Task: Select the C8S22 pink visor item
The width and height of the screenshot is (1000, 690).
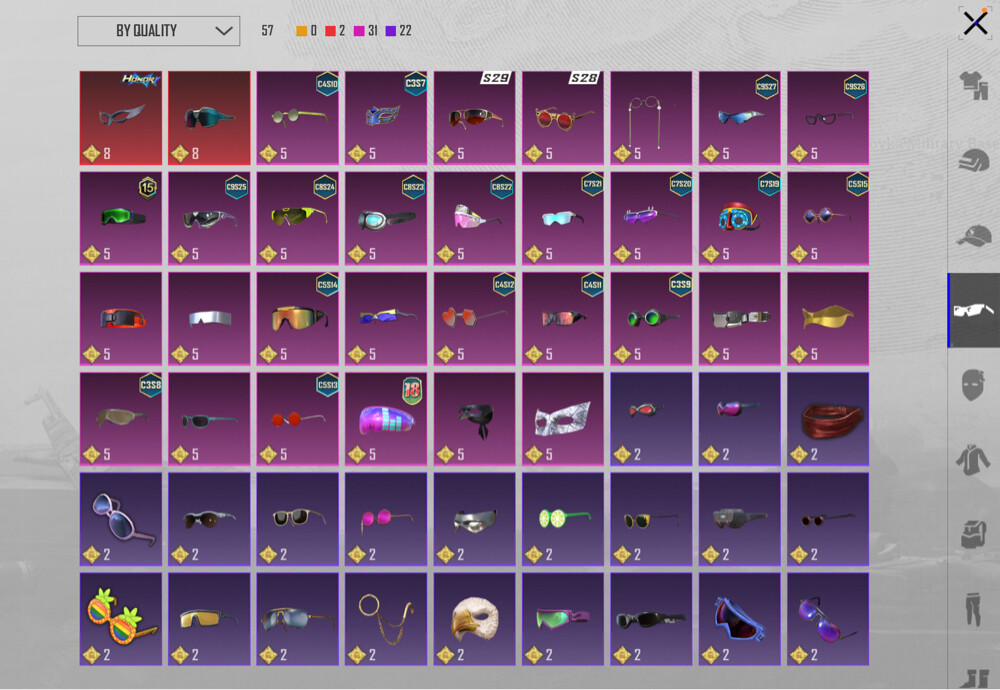Action: (x=474, y=218)
